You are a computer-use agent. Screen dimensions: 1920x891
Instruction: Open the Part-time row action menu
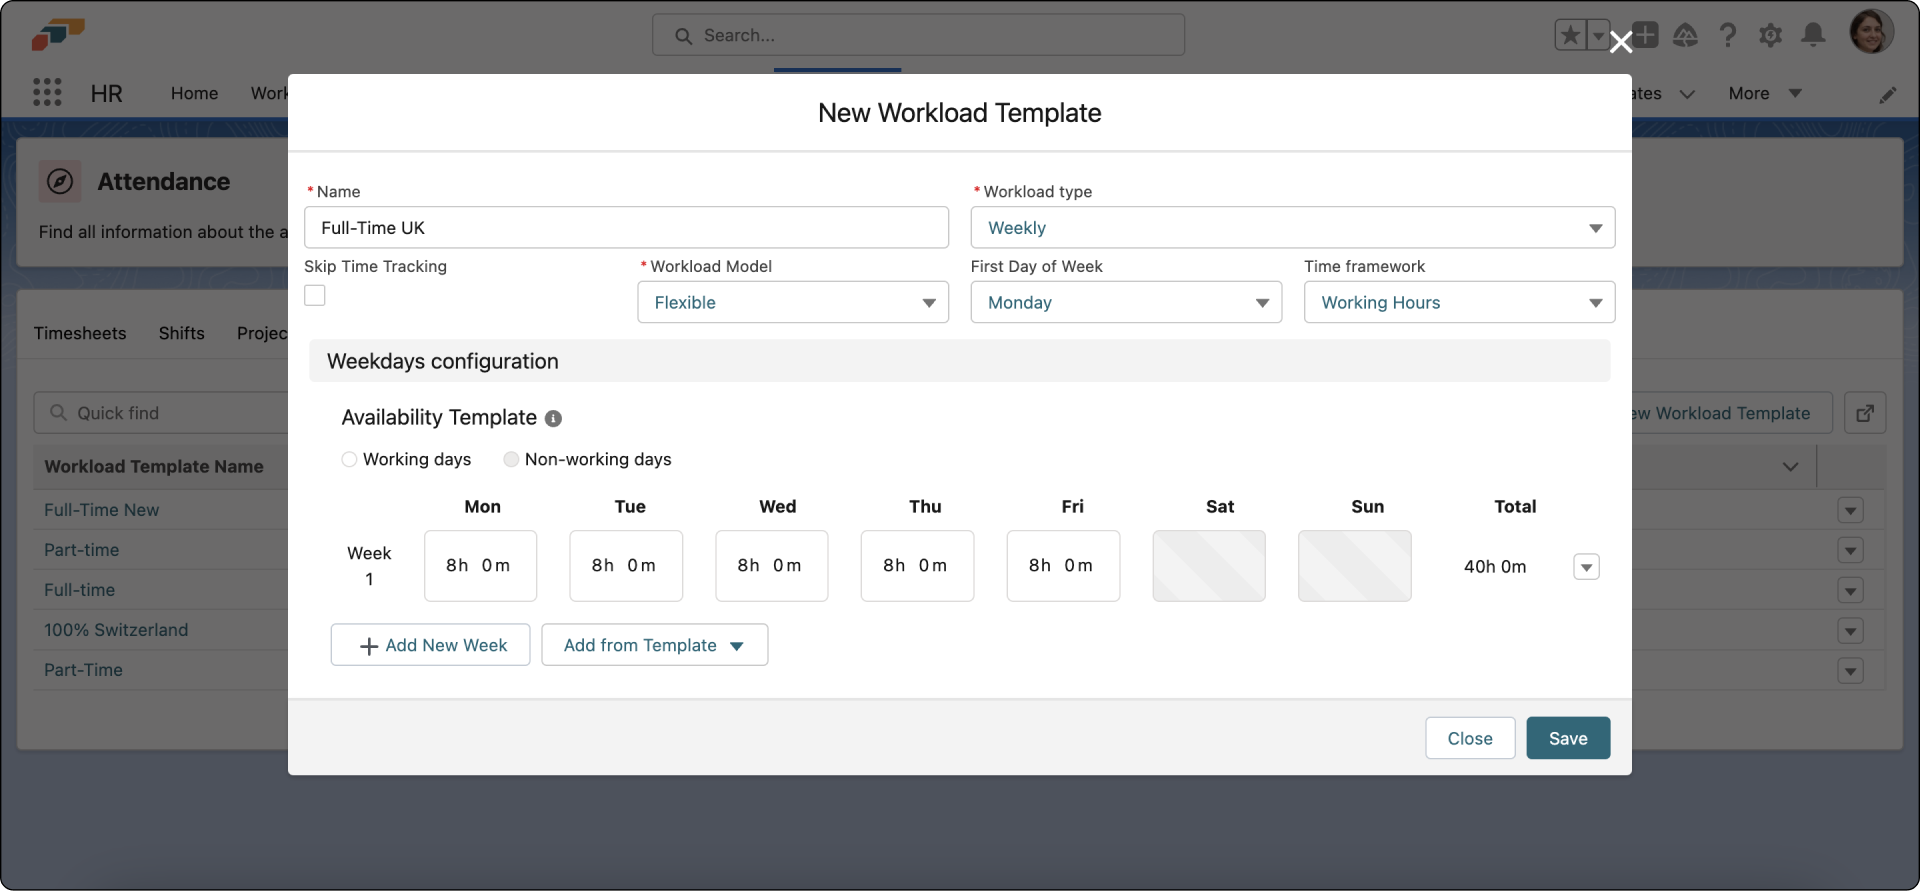tap(1850, 550)
